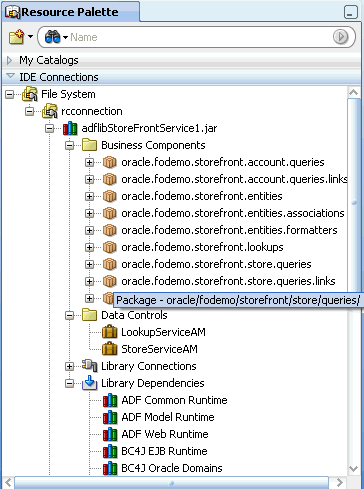Collapse the Business Components folder
364x489 pixels.
click(x=69, y=145)
